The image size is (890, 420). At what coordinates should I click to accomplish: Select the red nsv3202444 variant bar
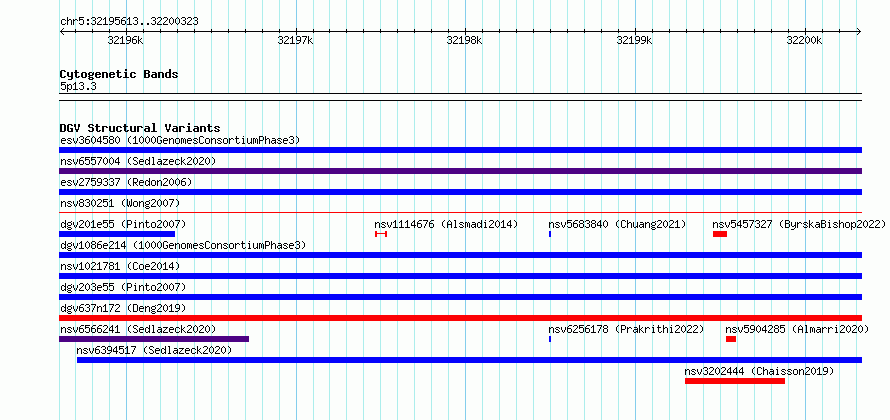pyautogui.click(x=735, y=381)
